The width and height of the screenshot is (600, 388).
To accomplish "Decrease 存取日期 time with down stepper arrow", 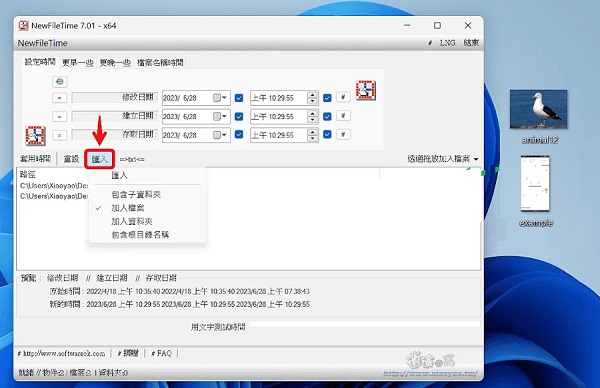I will pos(313,138).
